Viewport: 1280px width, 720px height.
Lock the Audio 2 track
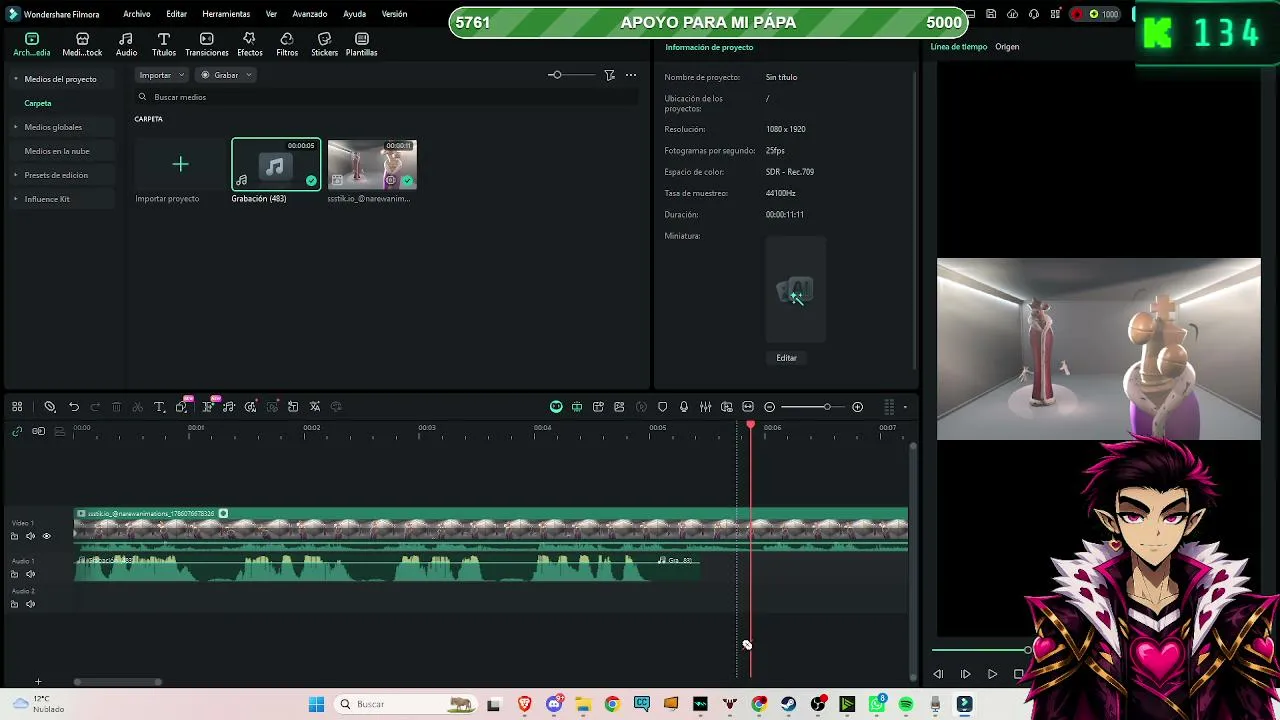click(x=14, y=604)
